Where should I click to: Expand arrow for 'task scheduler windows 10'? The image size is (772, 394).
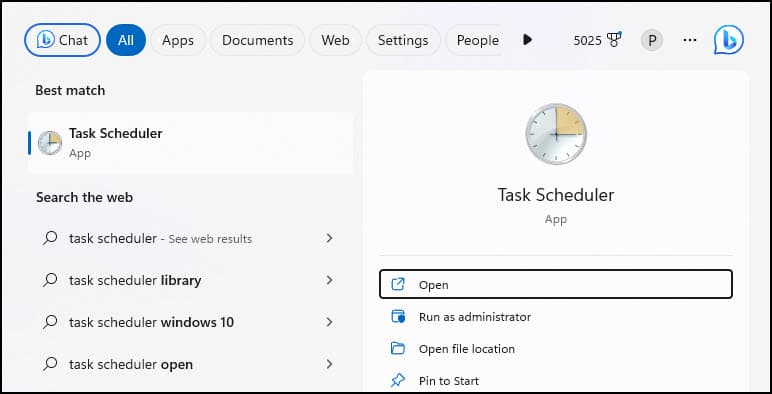[x=329, y=322]
